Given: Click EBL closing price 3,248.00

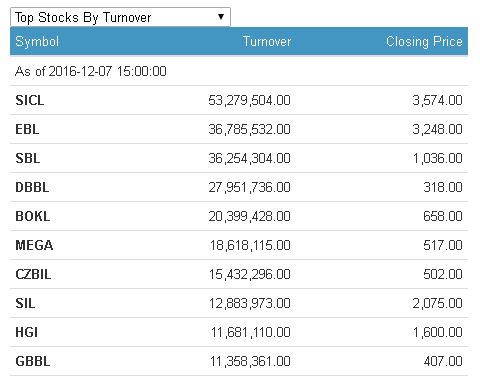Looking at the screenshot, I should pyautogui.click(x=437, y=129).
